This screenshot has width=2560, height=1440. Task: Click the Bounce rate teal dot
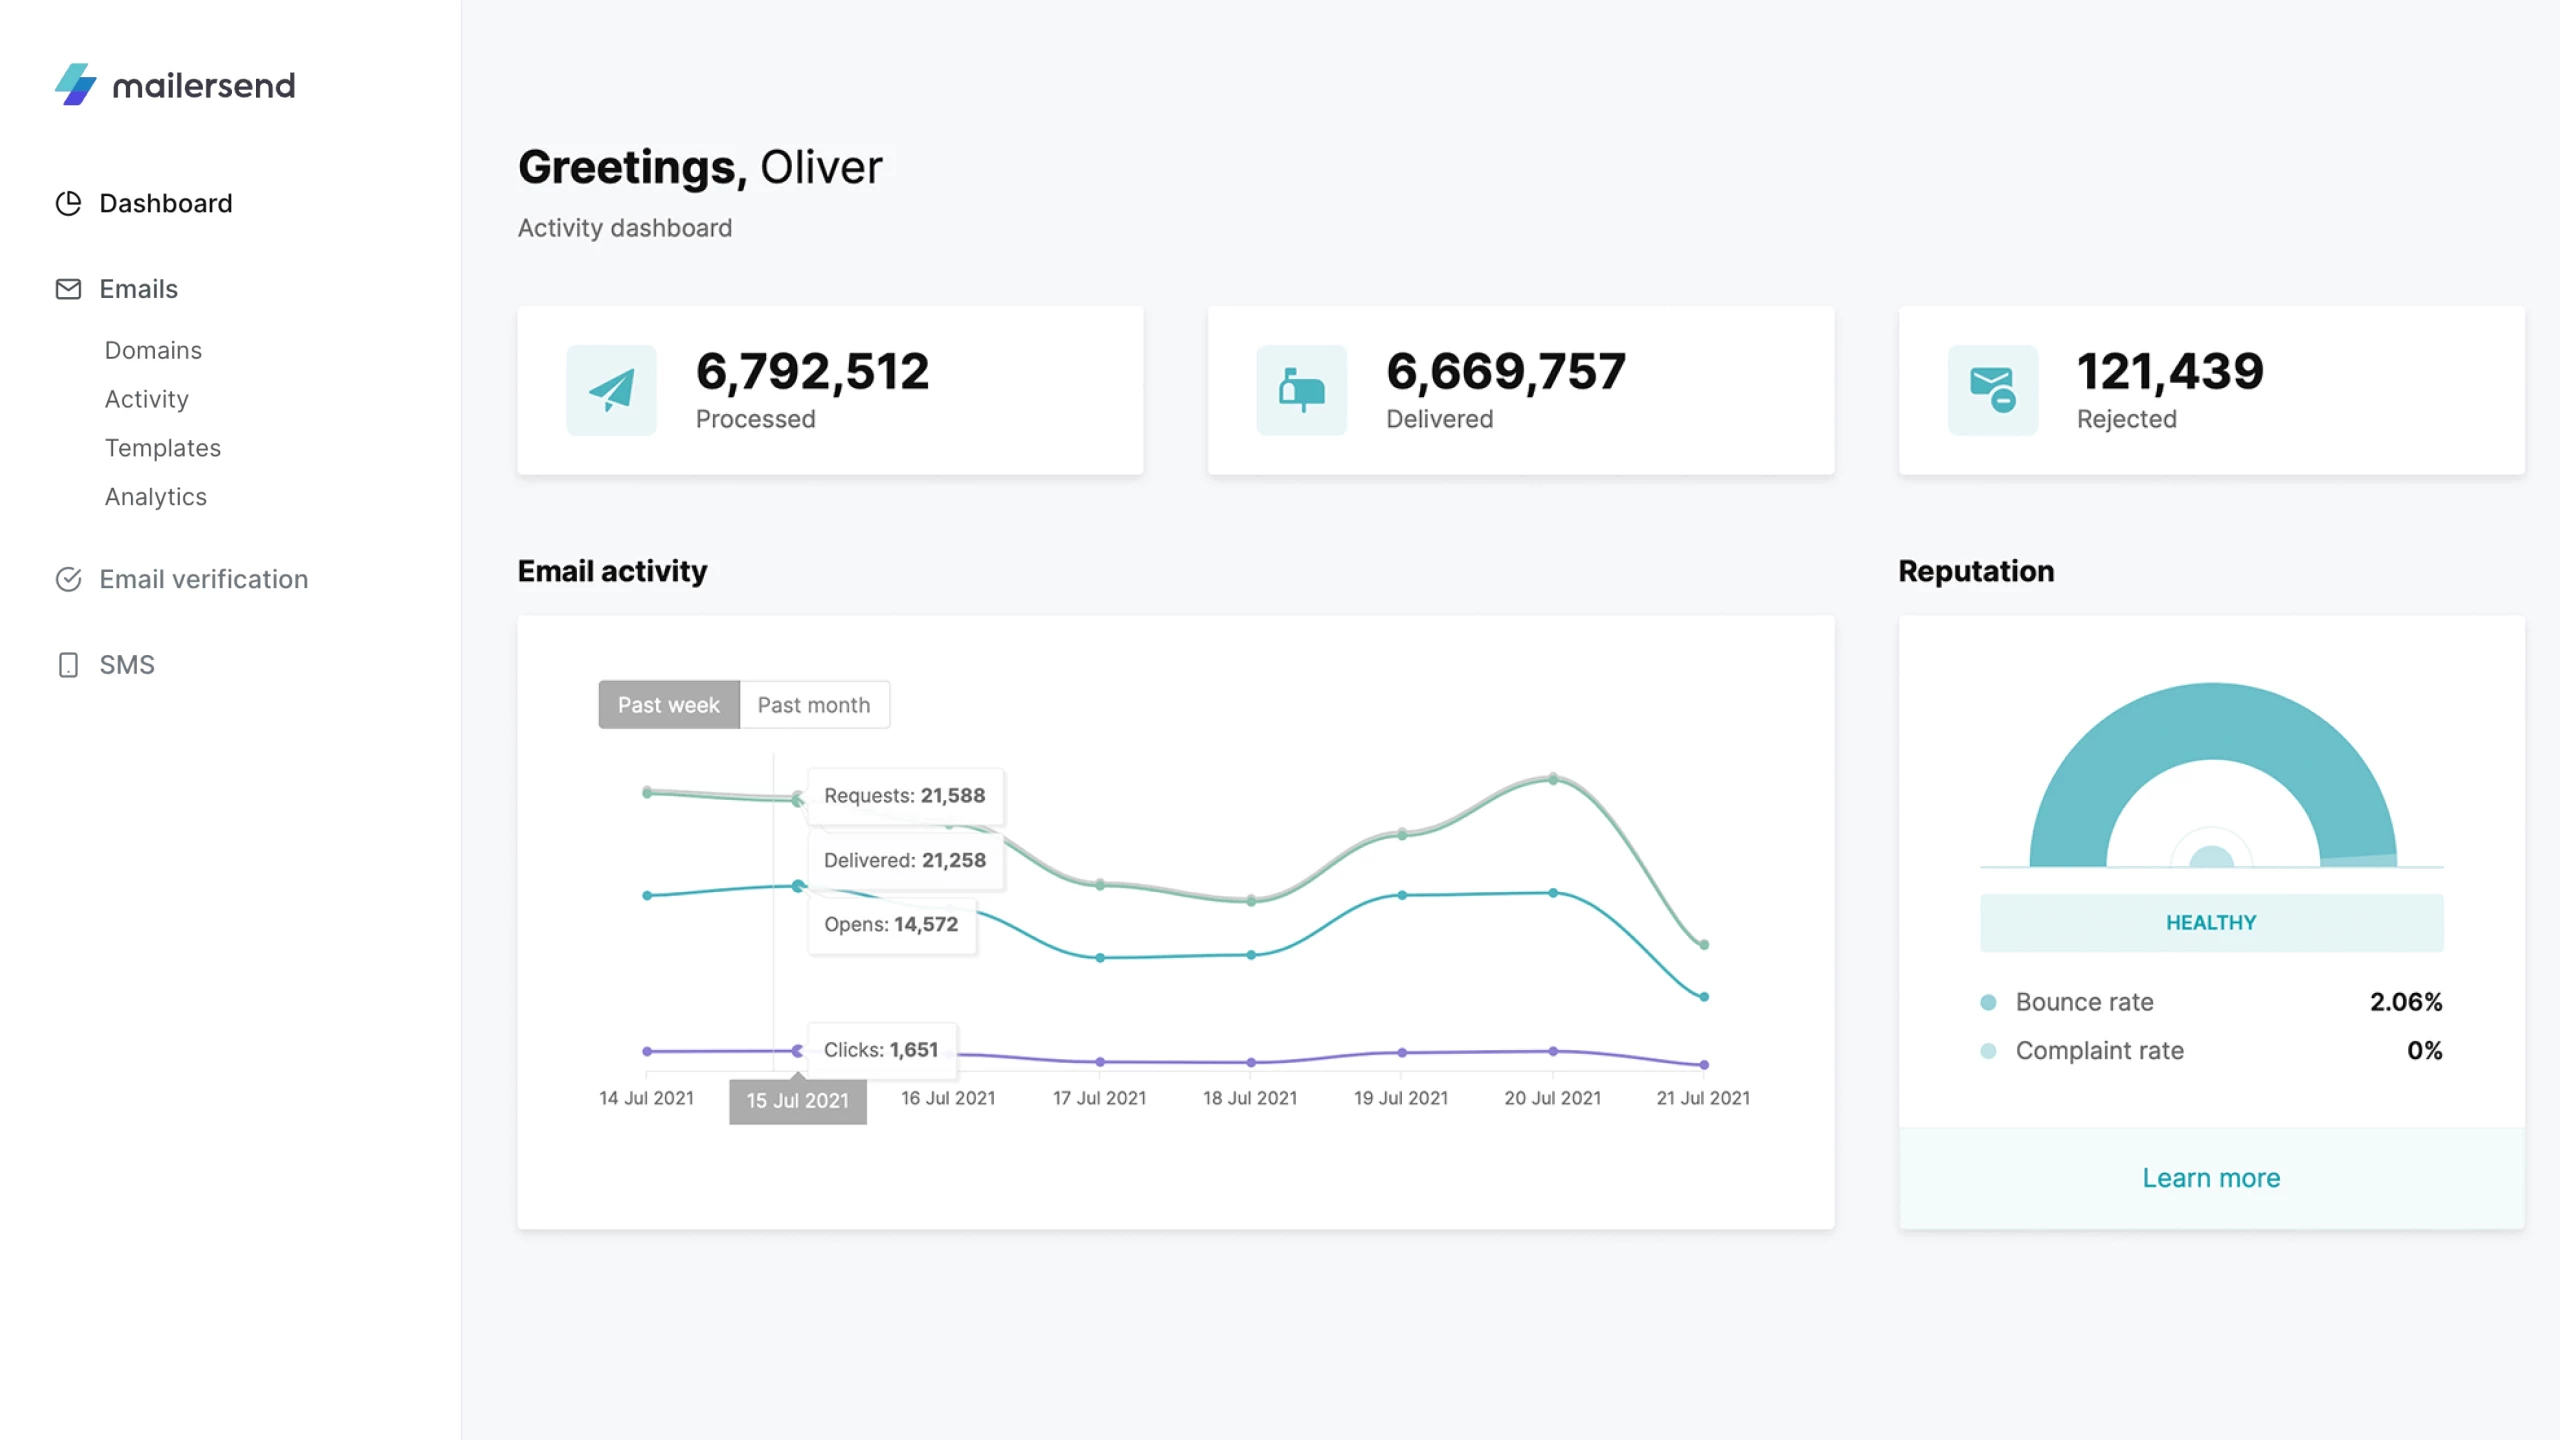click(x=1988, y=1002)
